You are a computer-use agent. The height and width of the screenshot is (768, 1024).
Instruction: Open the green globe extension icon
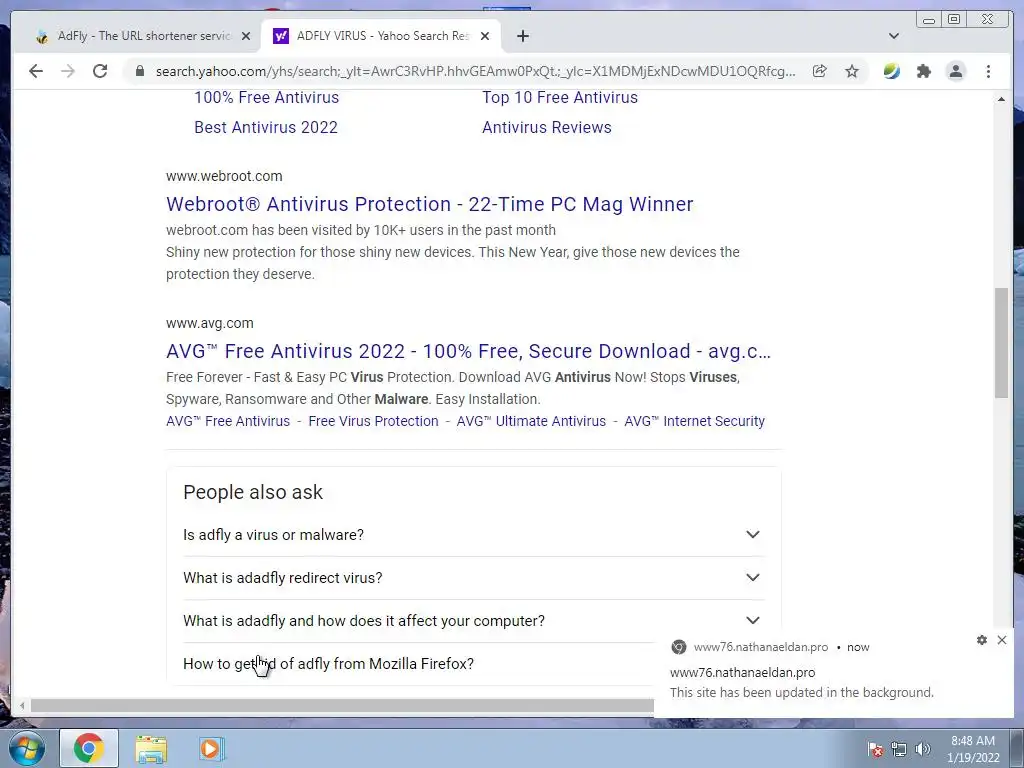click(x=891, y=71)
